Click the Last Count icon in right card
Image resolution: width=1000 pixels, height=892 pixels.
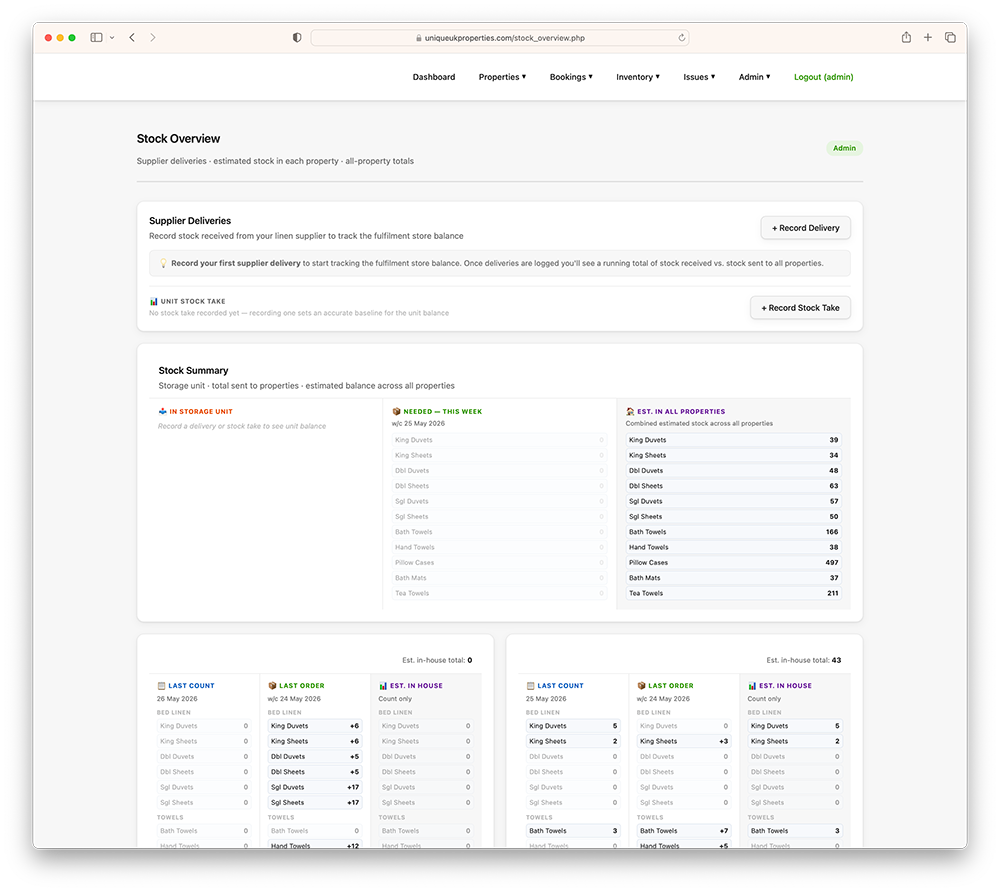[531, 685]
